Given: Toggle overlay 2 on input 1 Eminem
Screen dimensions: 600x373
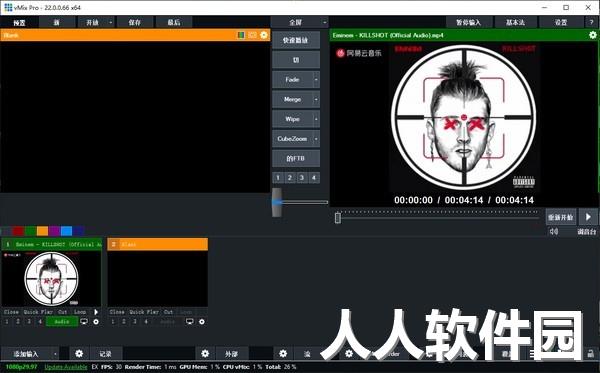Looking at the screenshot, I should [x=18, y=322].
